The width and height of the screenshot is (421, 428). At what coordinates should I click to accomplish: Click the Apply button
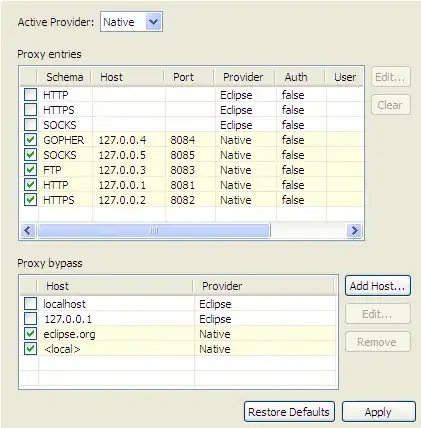(x=378, y=412)
